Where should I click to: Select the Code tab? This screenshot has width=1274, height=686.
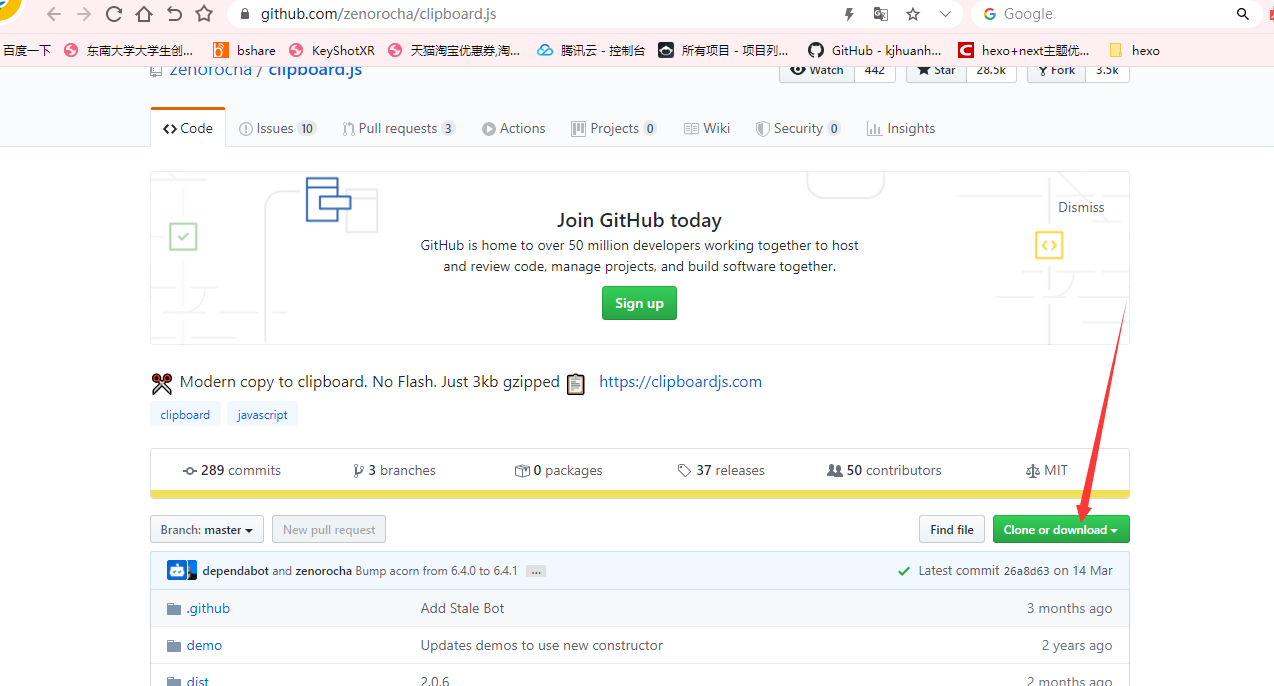(188, 128)
